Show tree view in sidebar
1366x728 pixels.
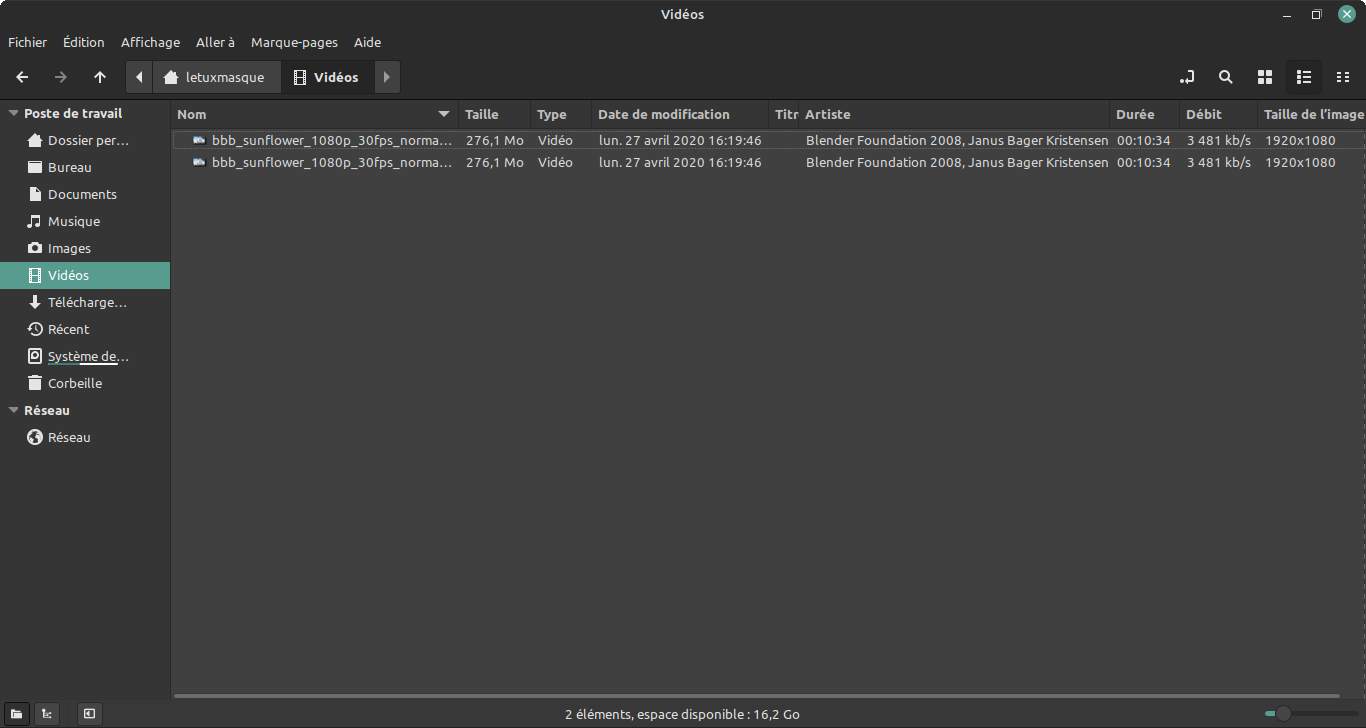coord(46,714)
